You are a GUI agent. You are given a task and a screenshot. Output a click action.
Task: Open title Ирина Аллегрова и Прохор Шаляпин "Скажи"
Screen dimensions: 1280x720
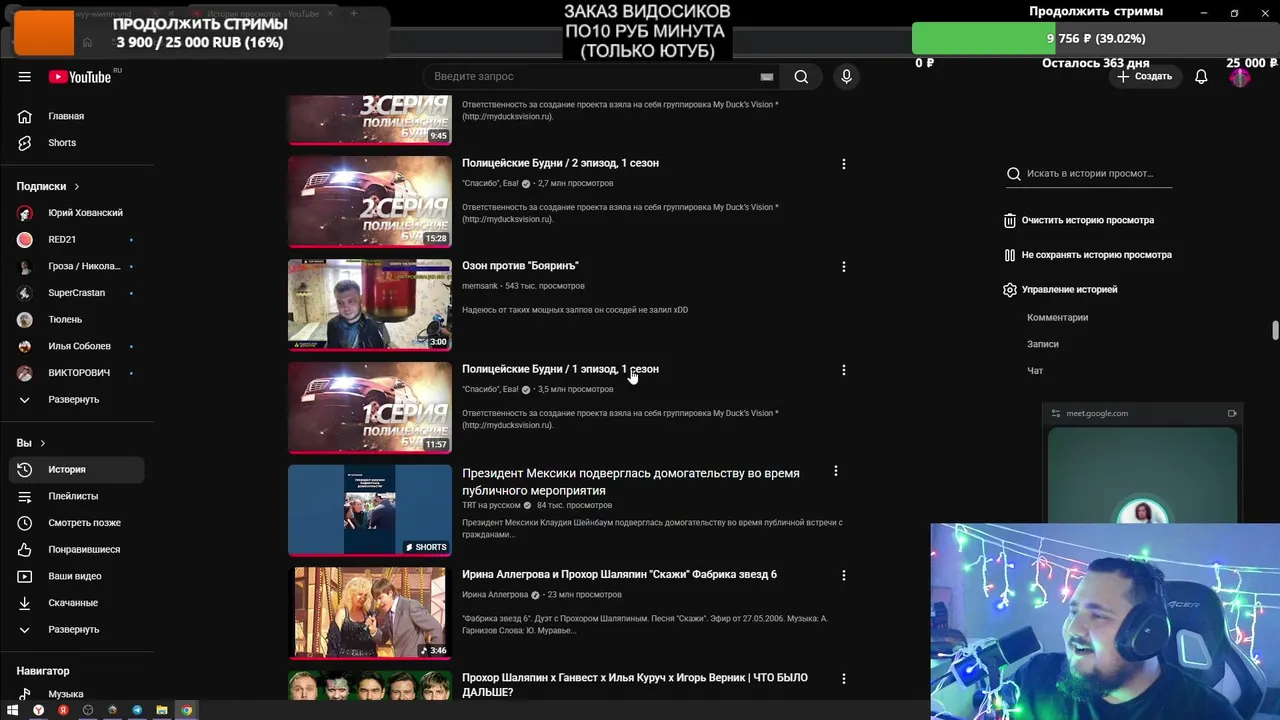(619, 575)
